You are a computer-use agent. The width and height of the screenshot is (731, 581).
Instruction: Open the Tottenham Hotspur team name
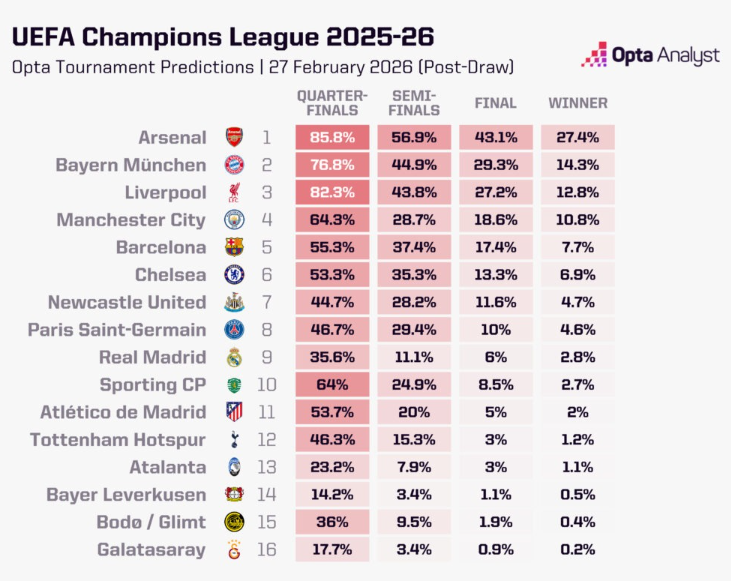[118, 440]
